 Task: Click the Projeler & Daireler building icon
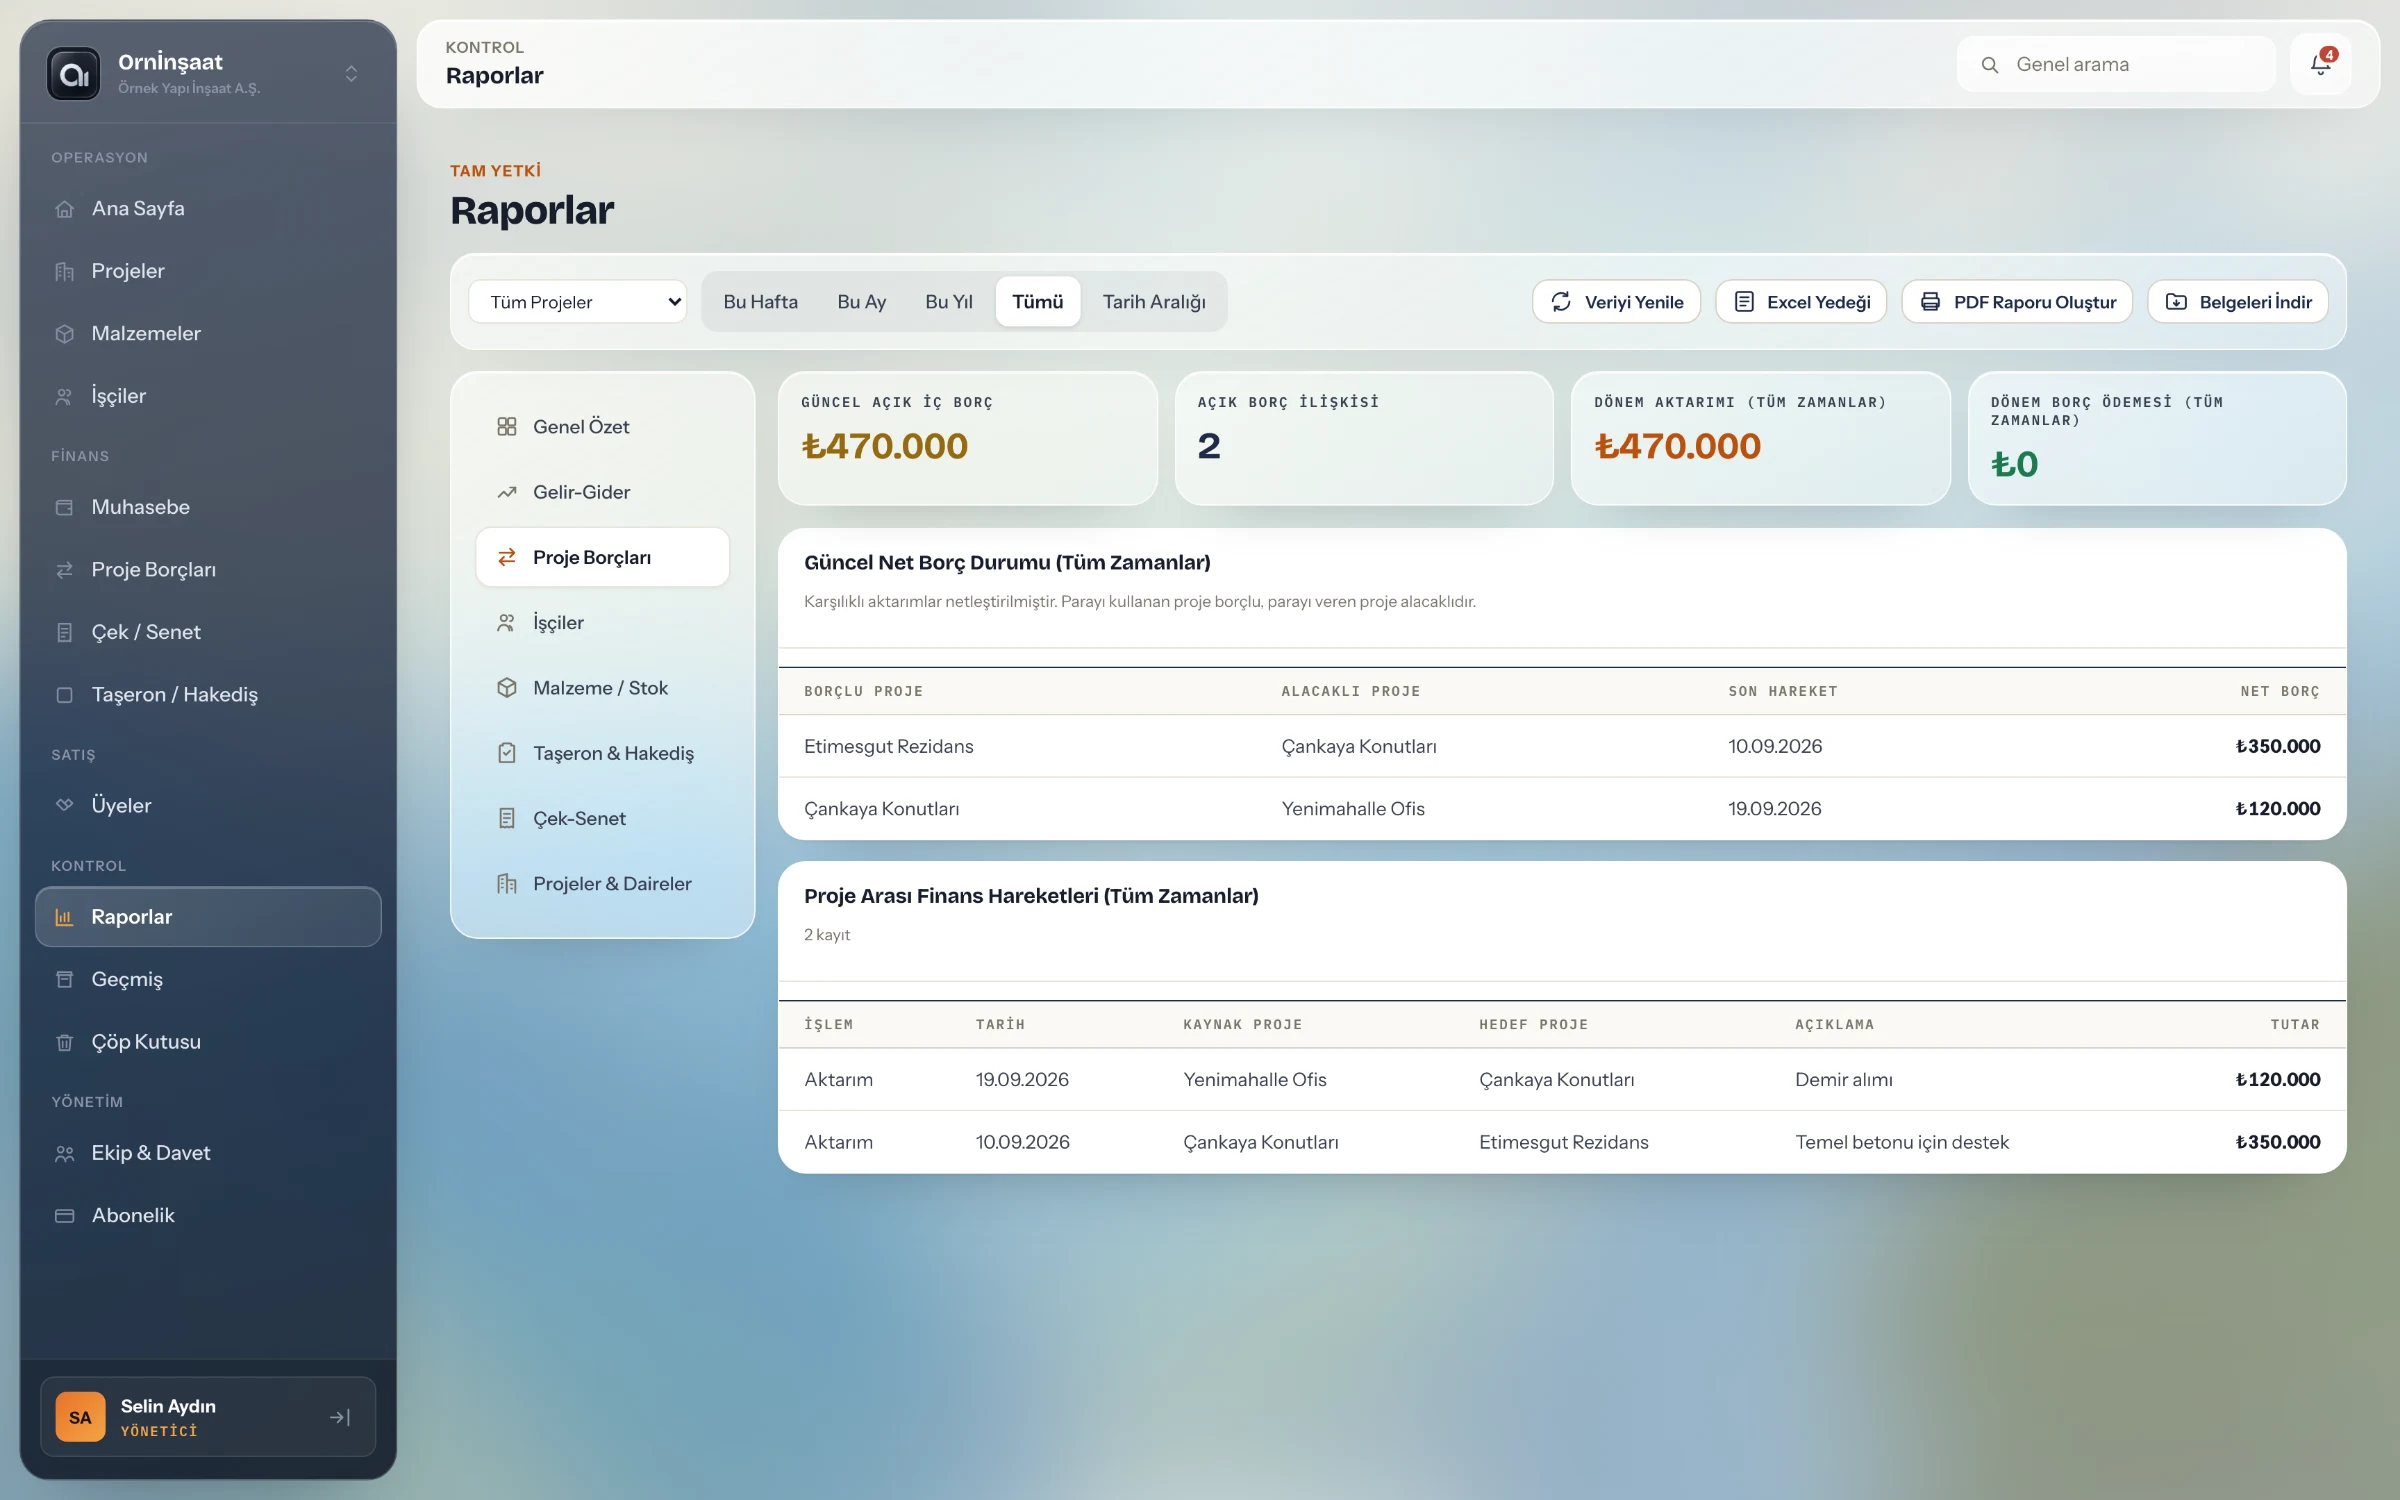(x=507, y=884)
